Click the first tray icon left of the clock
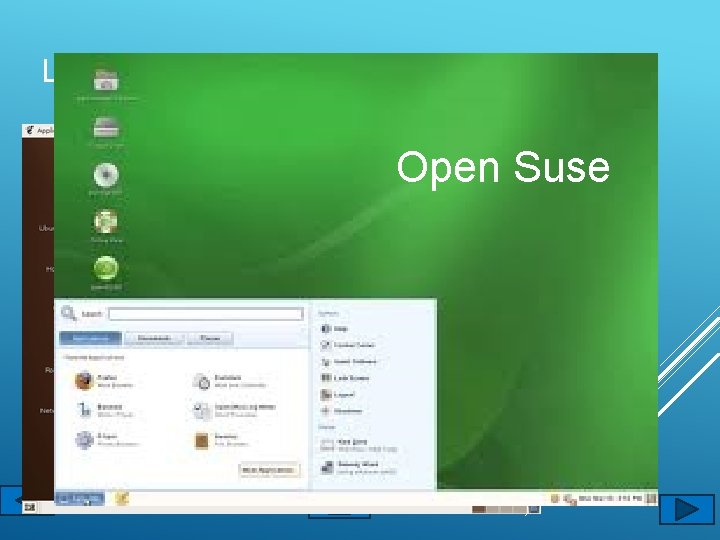Image resolution: width=720 pixels, height=540 pixels. (555, 499)
